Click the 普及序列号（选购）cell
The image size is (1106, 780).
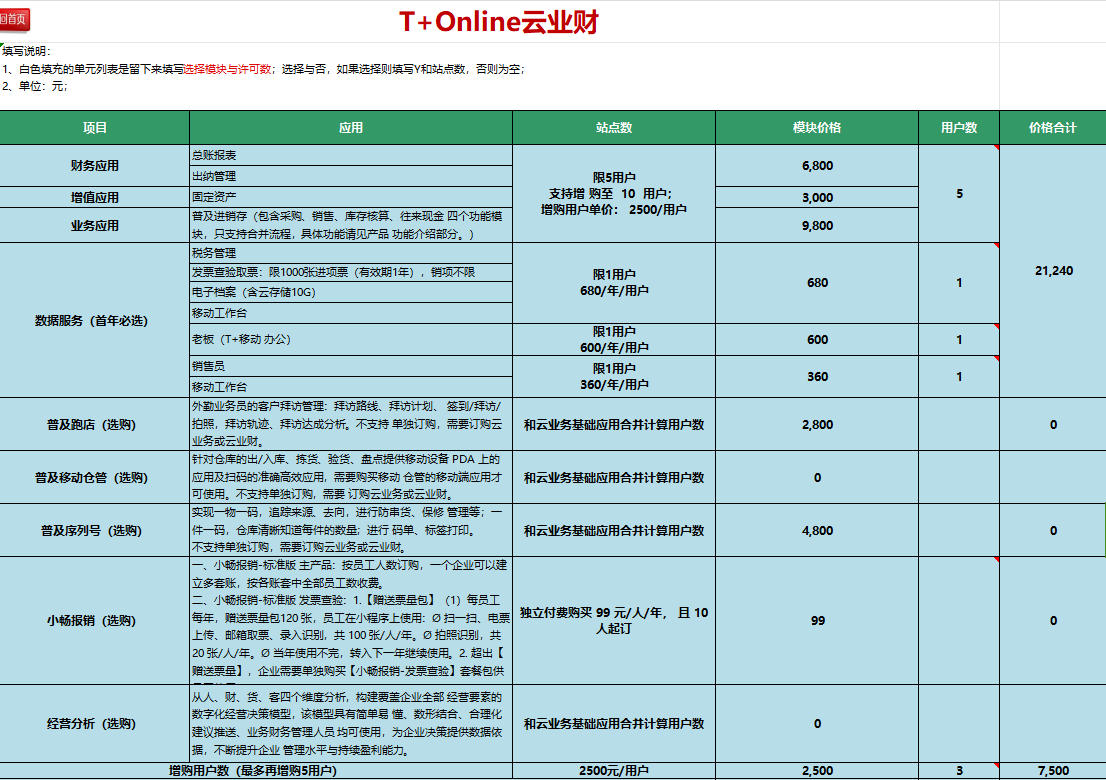tap(95, 530)
